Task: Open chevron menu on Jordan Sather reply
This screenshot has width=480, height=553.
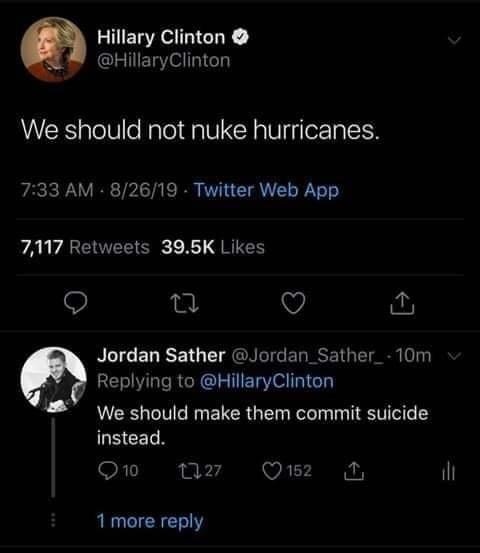Action: 455,356
